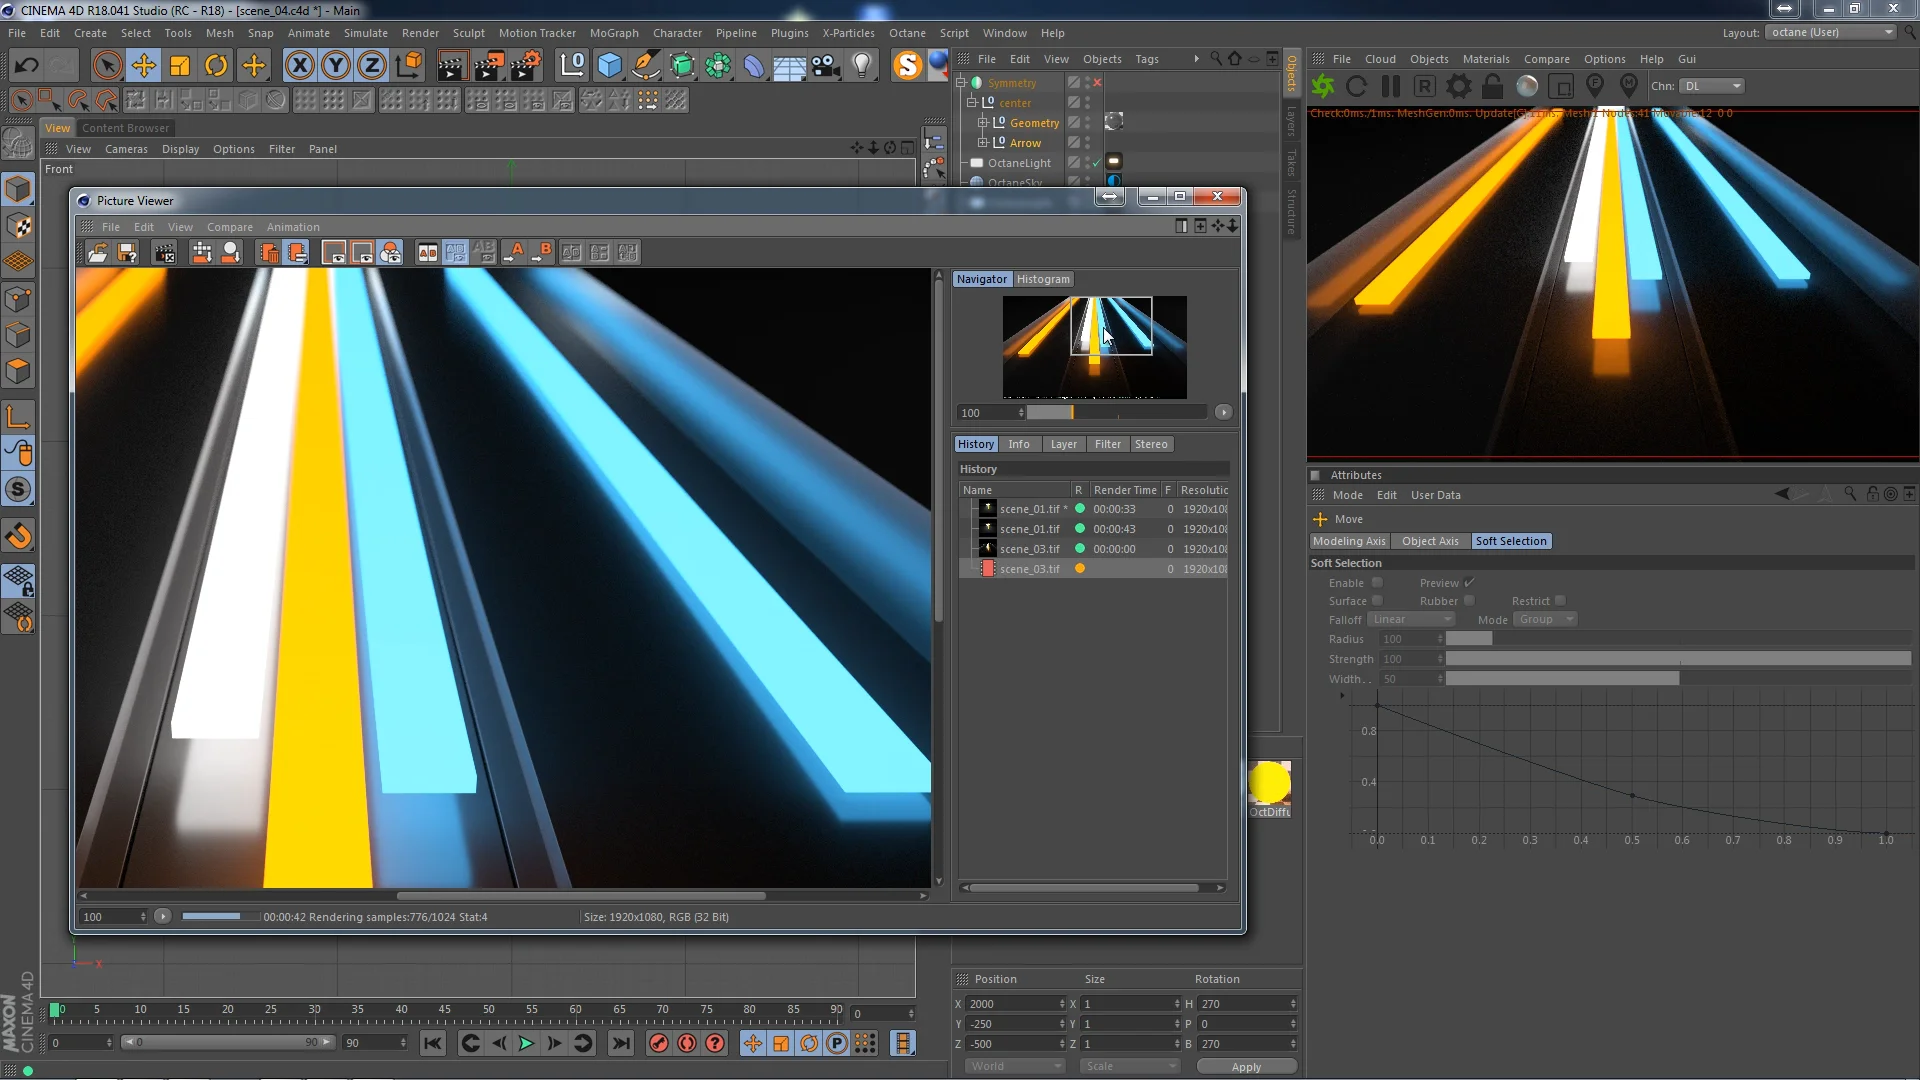Select the yellow OctDiffuse material swatch

(x=1269, y=783)
